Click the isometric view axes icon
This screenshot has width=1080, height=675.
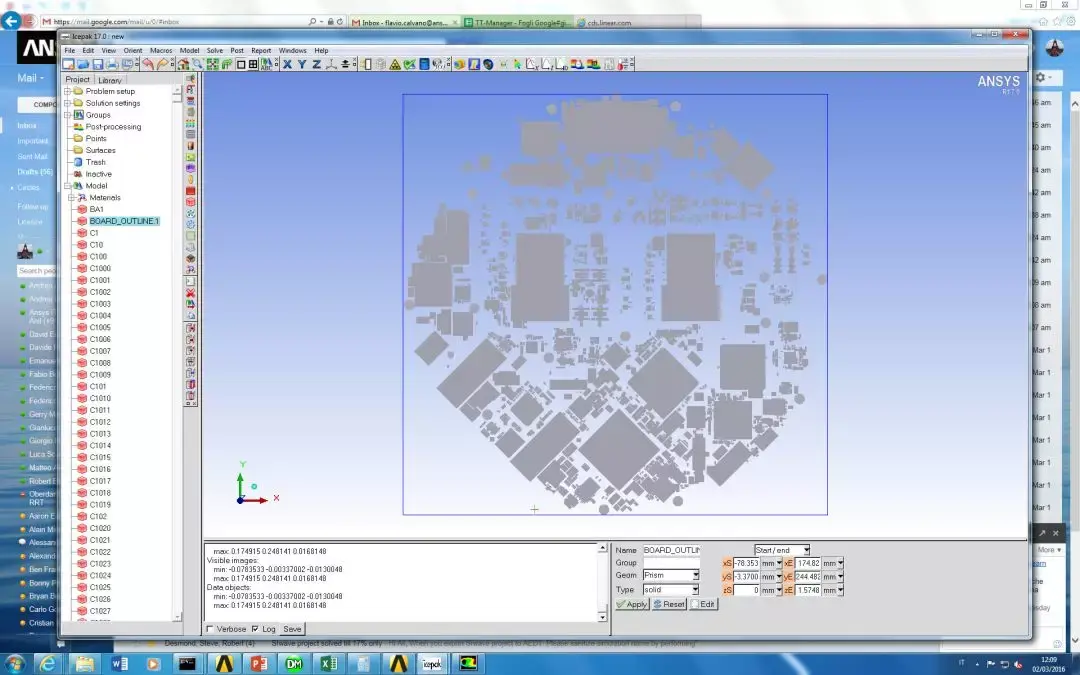(331, 64)
